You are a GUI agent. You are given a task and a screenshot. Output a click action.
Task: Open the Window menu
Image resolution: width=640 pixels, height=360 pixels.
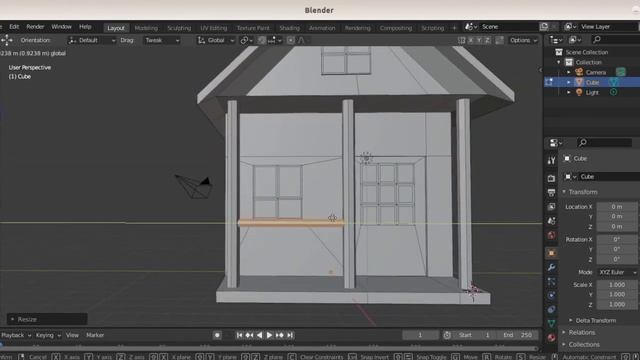pyautogui.click(x=61, y=27)
